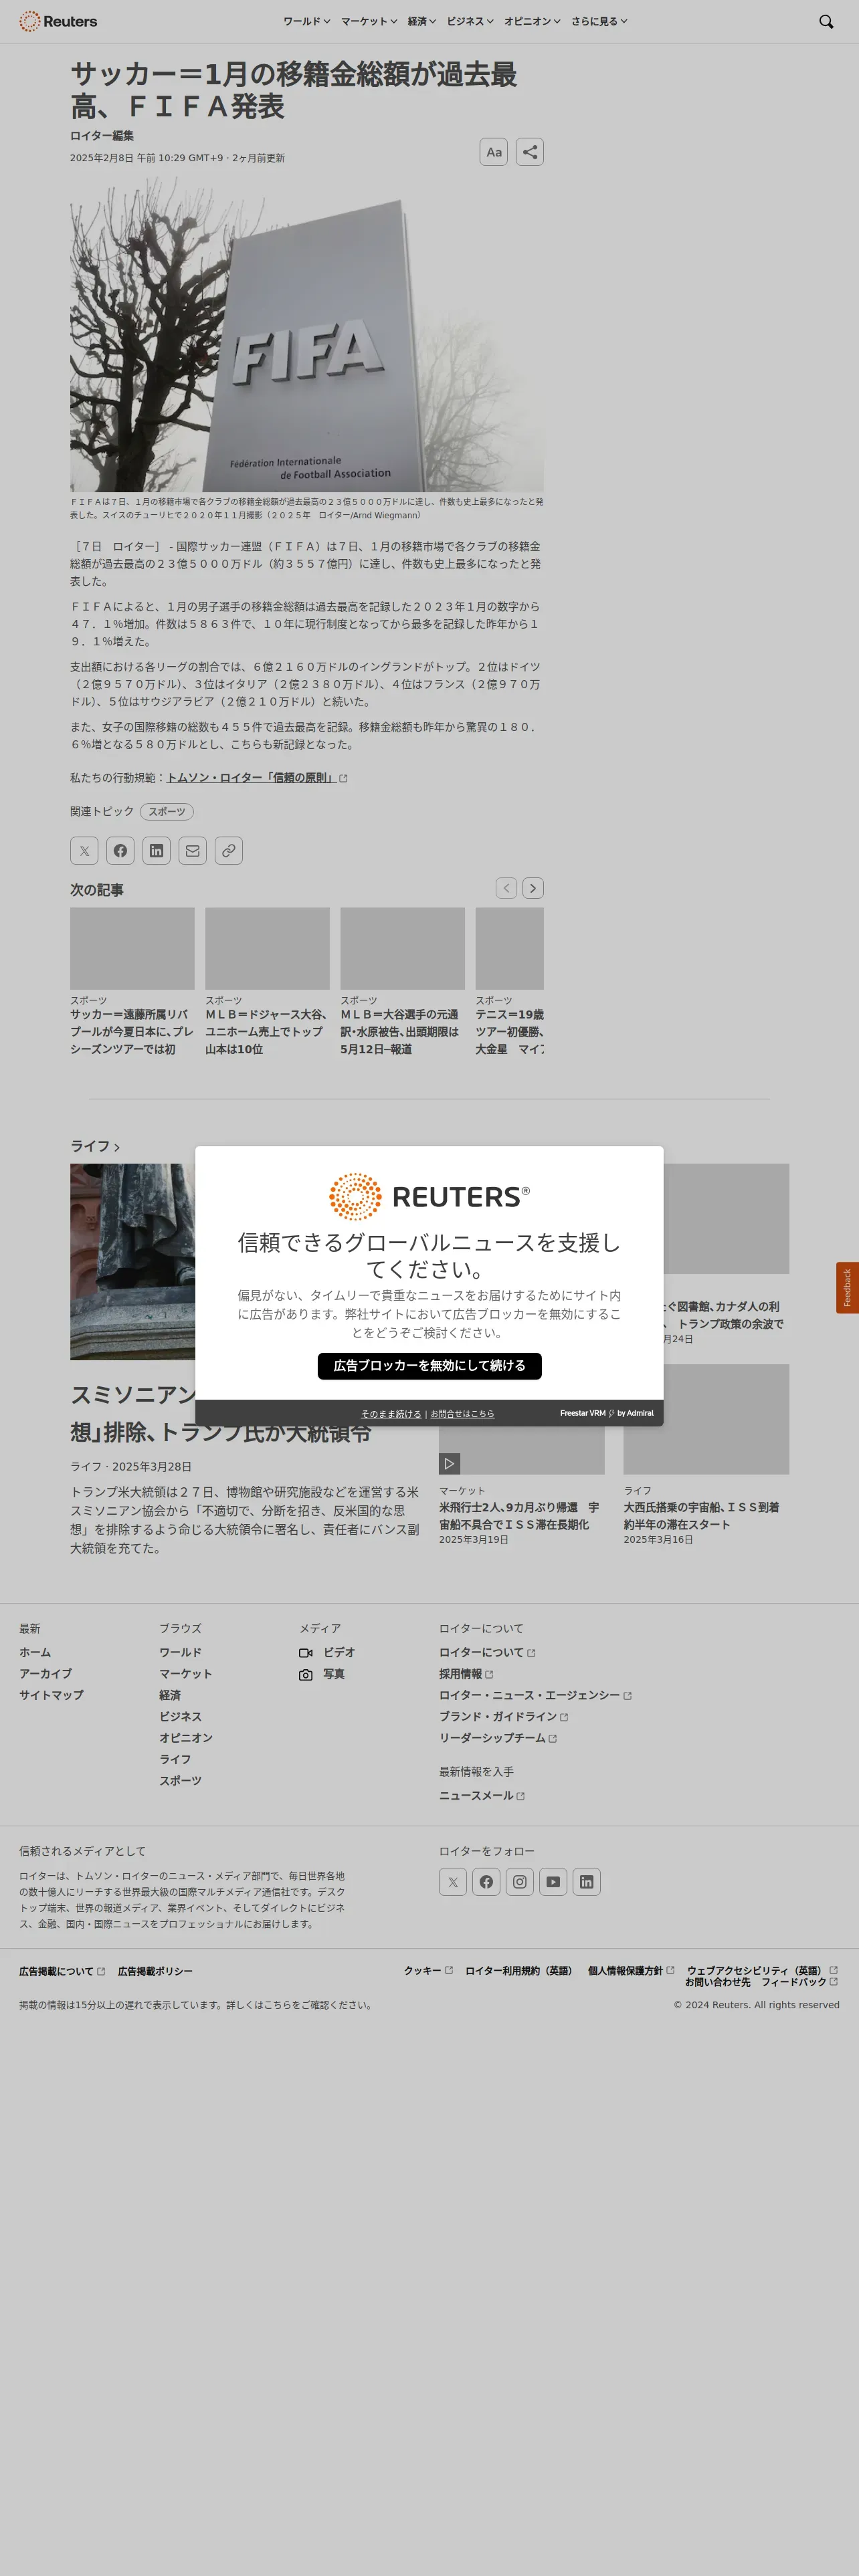This screenshot has width=859, height=2576.
Task: Click the share icon beside the Aa button
Action: coord(530,152)
